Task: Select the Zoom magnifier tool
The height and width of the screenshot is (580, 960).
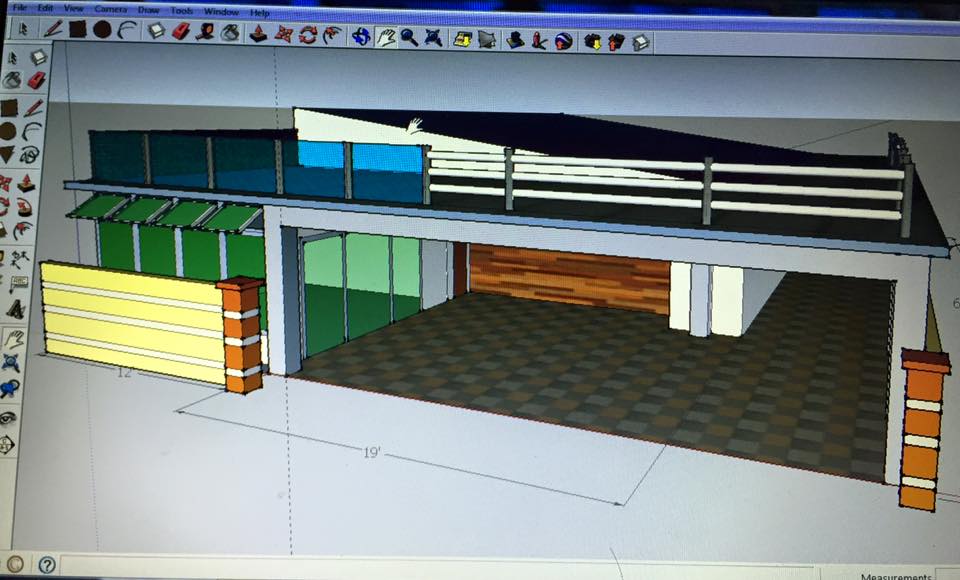Action: pyautogui.click(x=409, y=37)
